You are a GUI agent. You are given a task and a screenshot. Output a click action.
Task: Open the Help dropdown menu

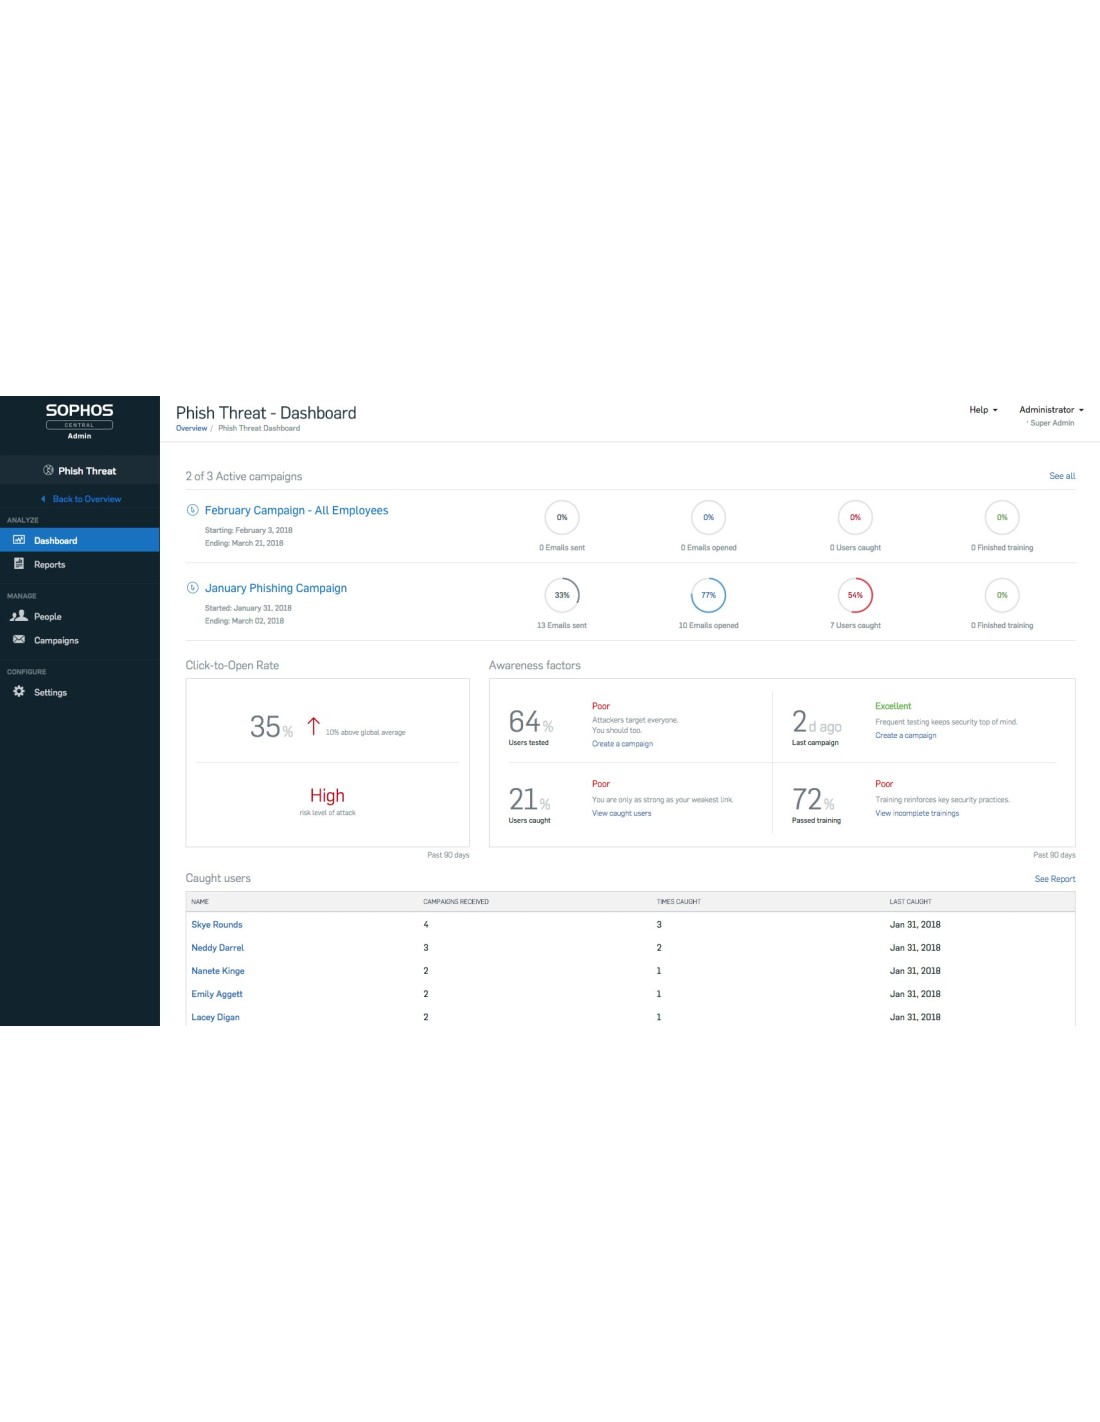(982, 410)
